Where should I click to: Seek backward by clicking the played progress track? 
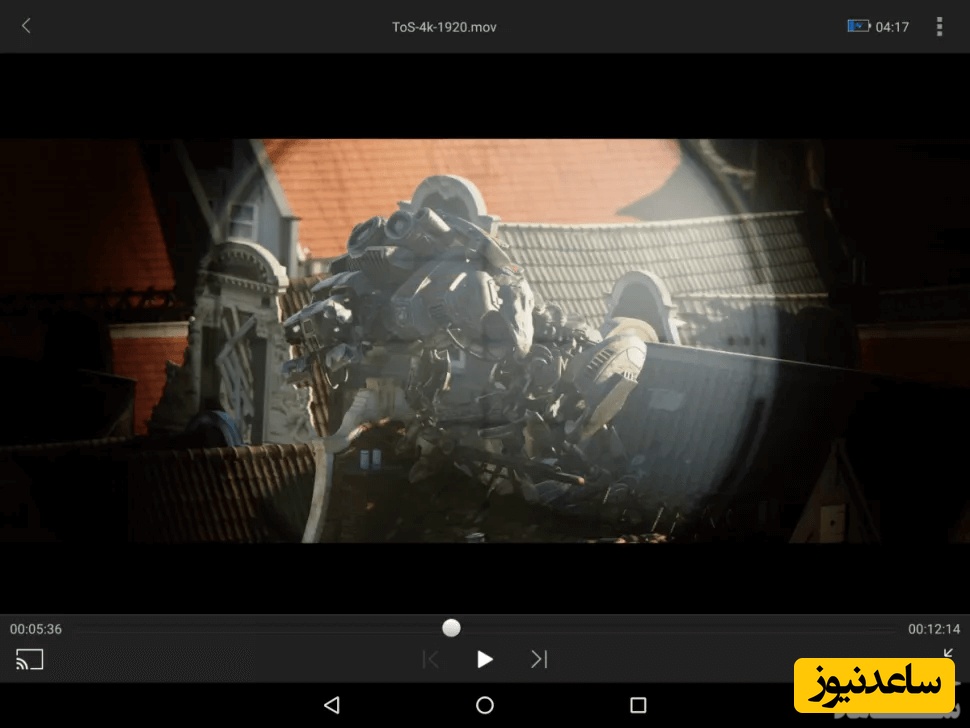(x=250, y=628)
